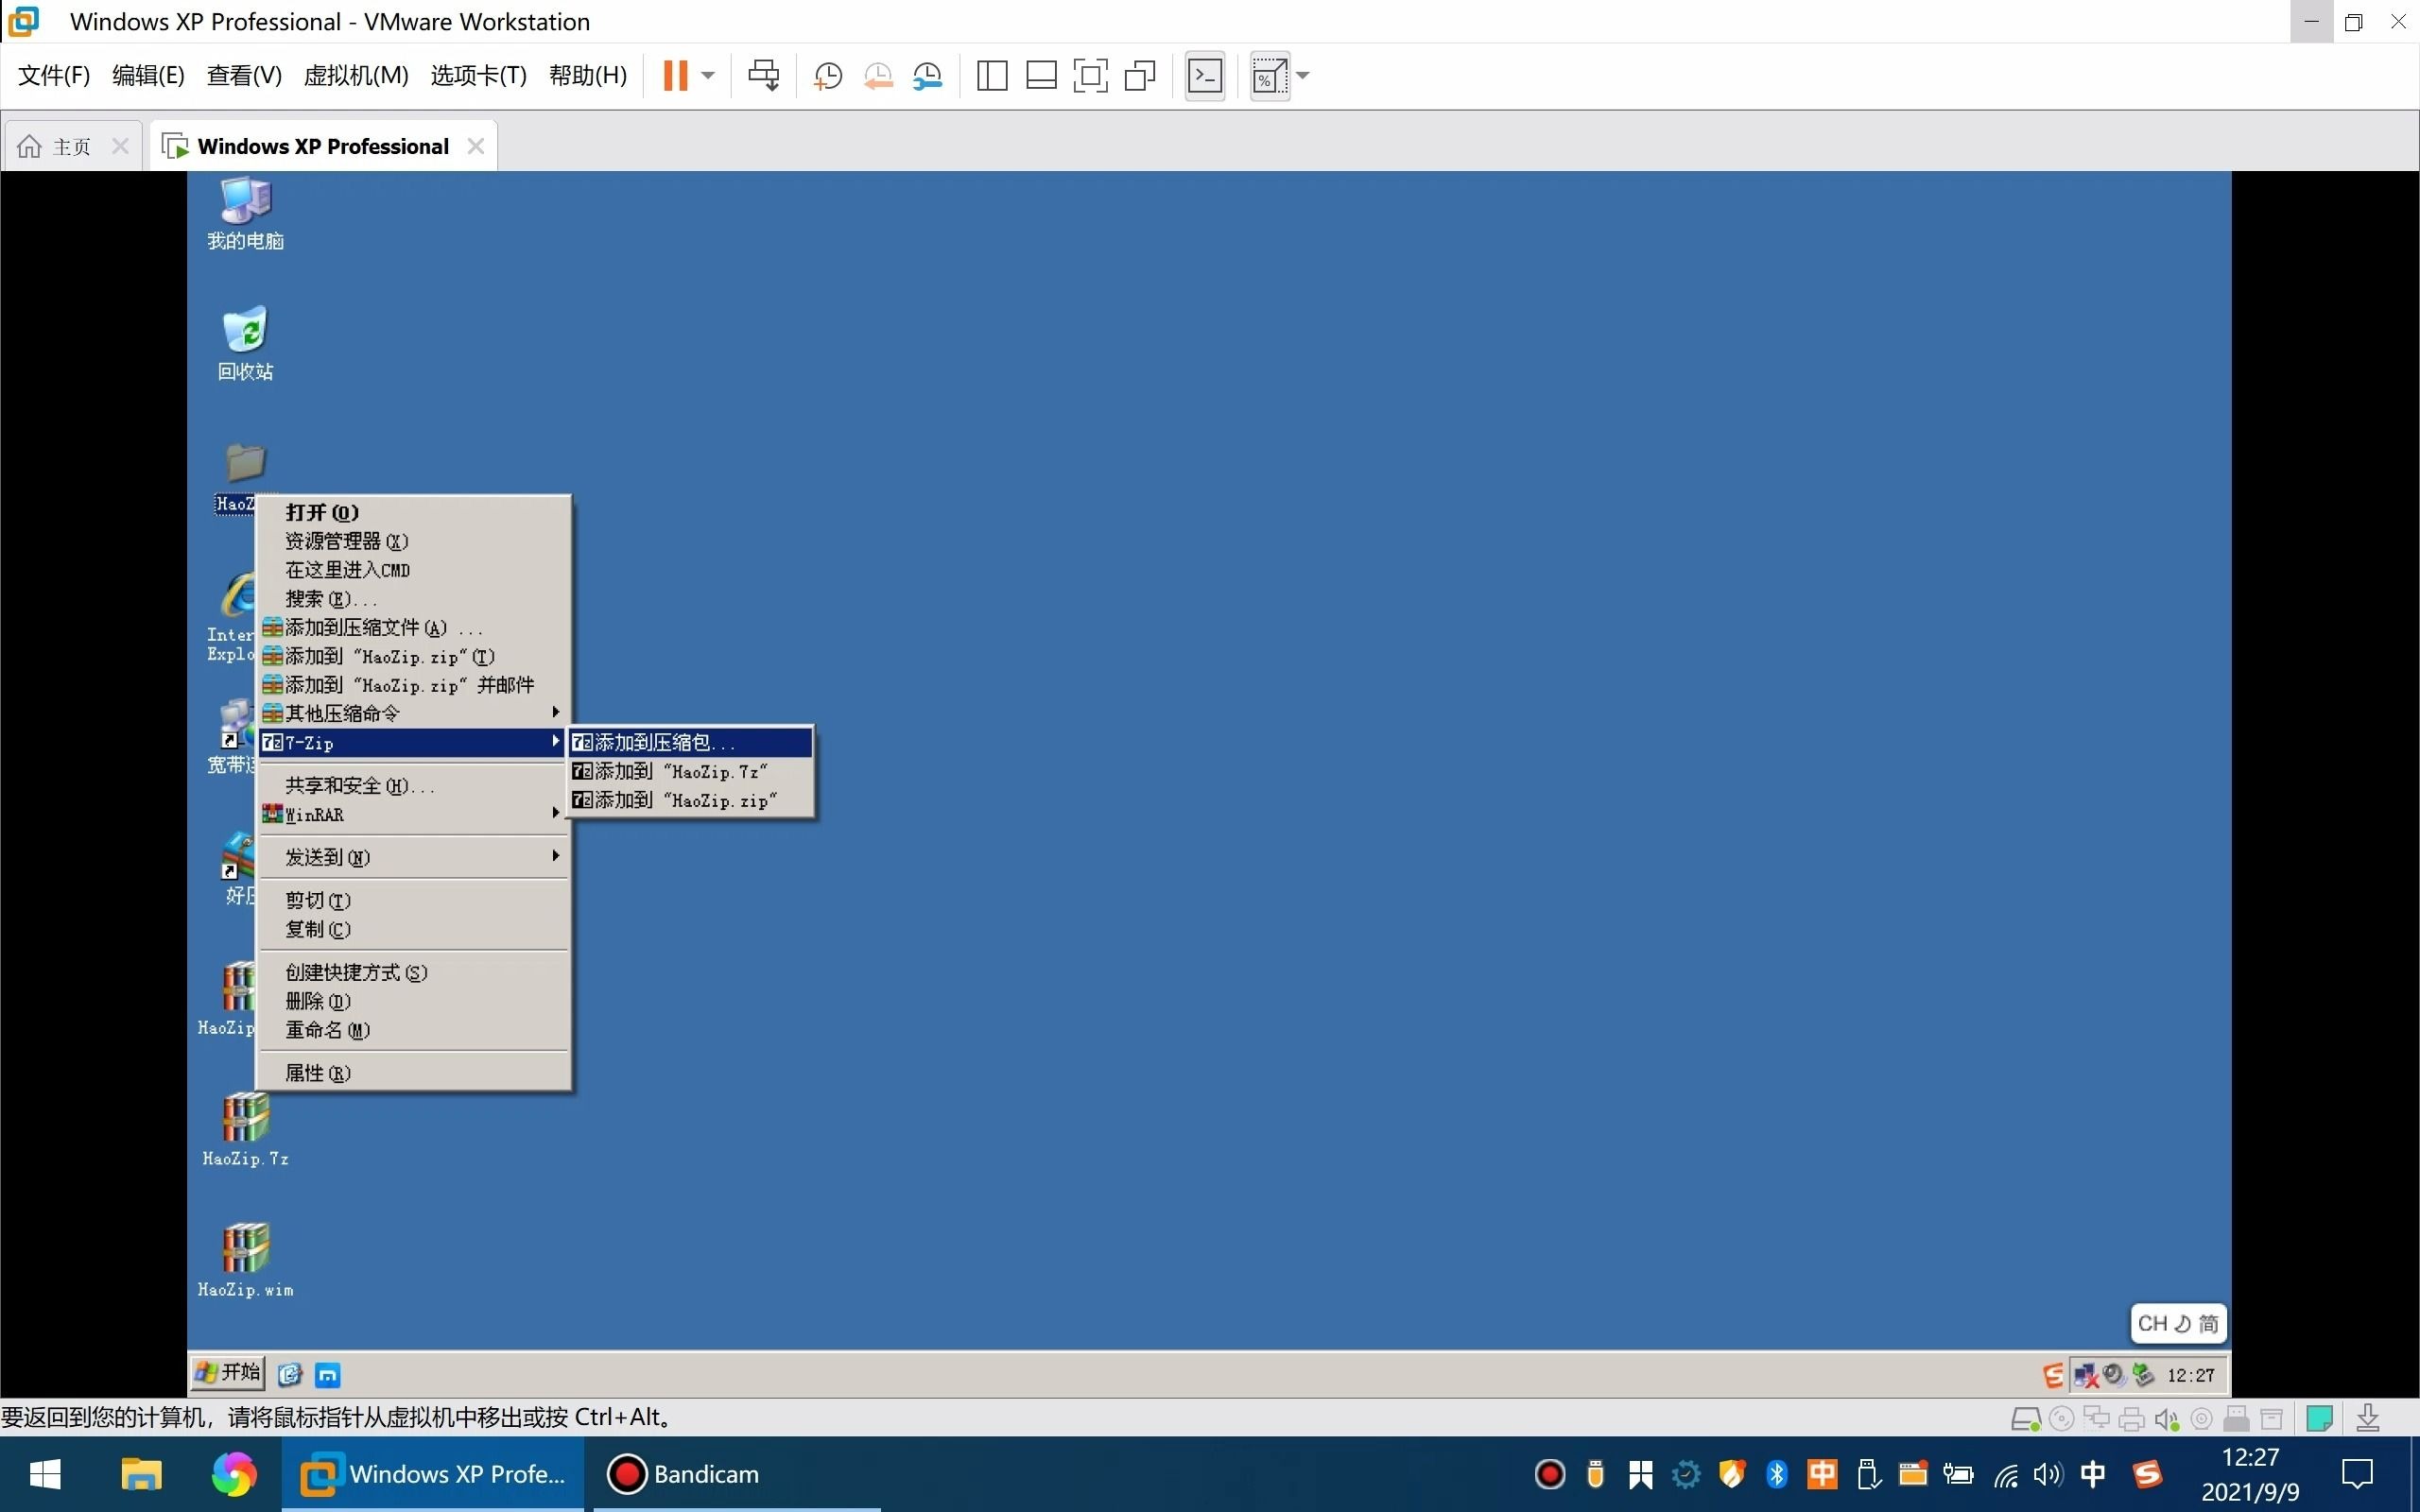Screen dimensions: 2420x1512
Task: Take a snapshot with the clock-plus icon
Action: [x=827, y=76]
